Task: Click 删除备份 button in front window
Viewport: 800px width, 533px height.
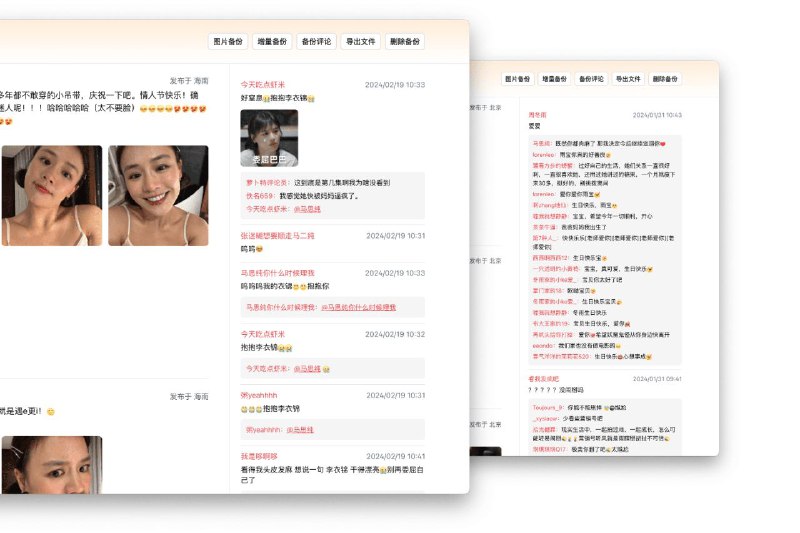Action: 405,41
